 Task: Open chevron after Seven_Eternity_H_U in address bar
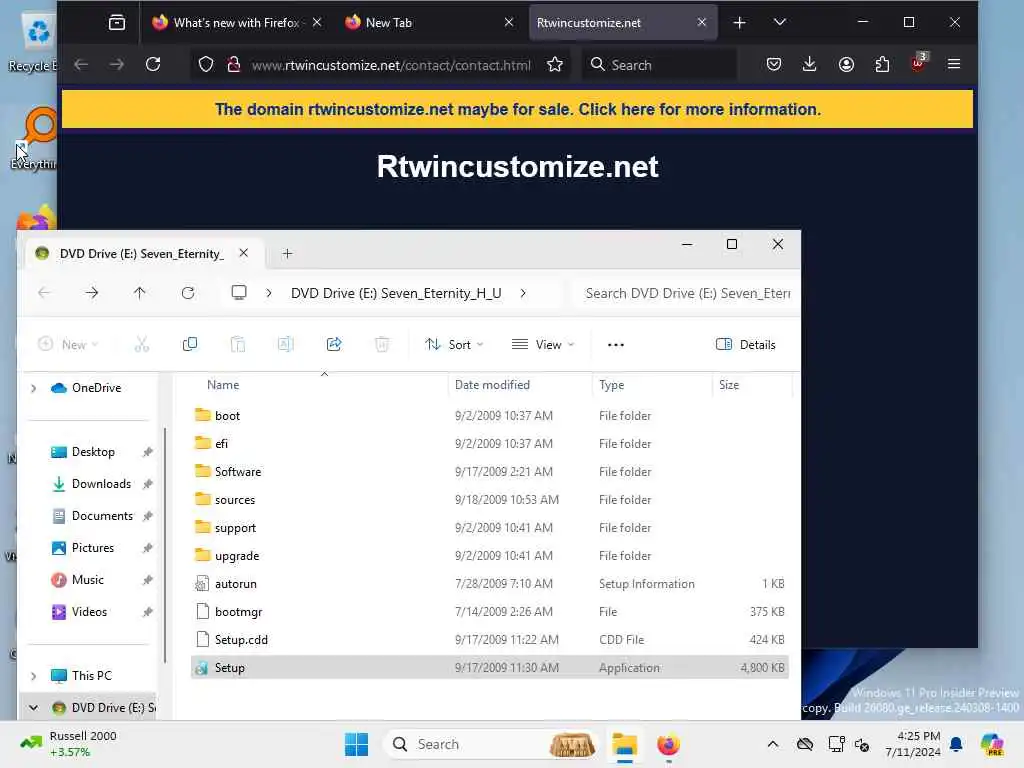(523, 293)
